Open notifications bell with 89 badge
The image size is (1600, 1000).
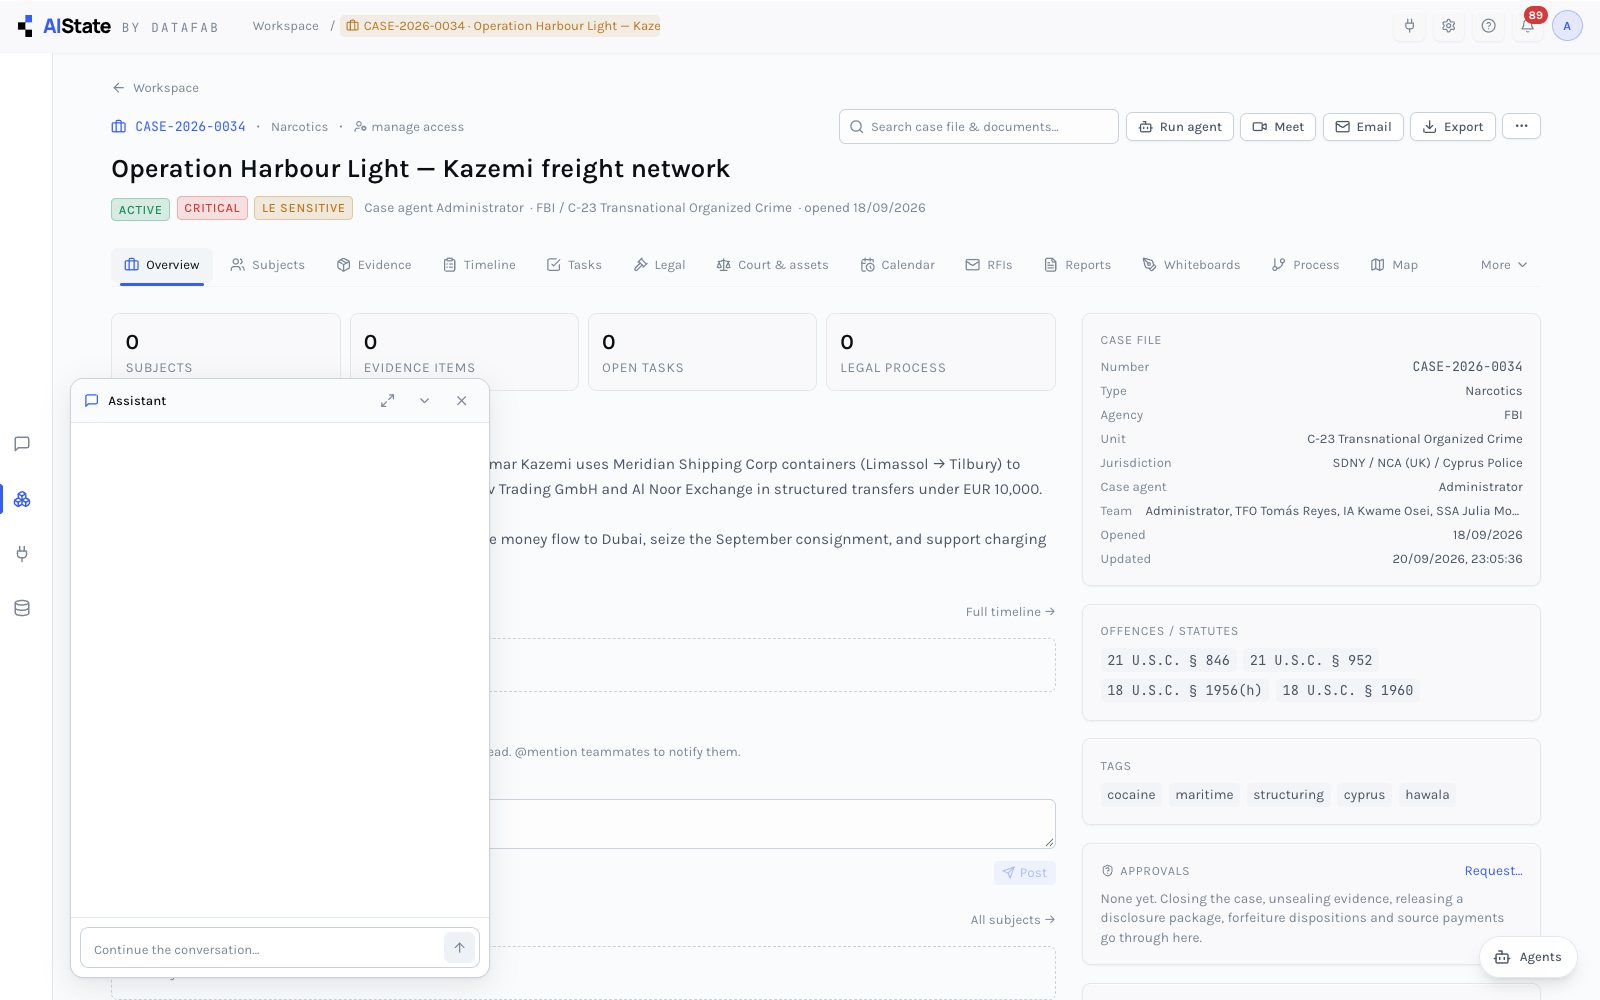pyautogui.click(x=1528, y=24)
